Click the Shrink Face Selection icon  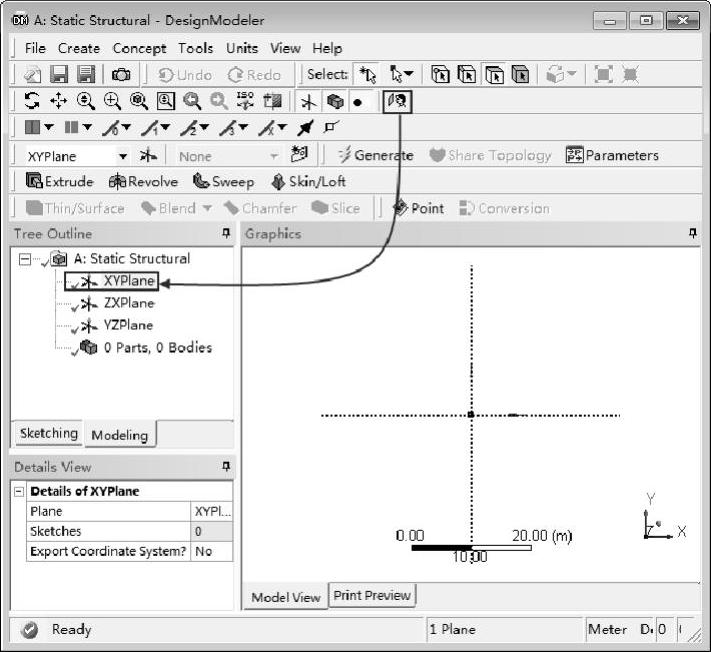tap(630, 74)
